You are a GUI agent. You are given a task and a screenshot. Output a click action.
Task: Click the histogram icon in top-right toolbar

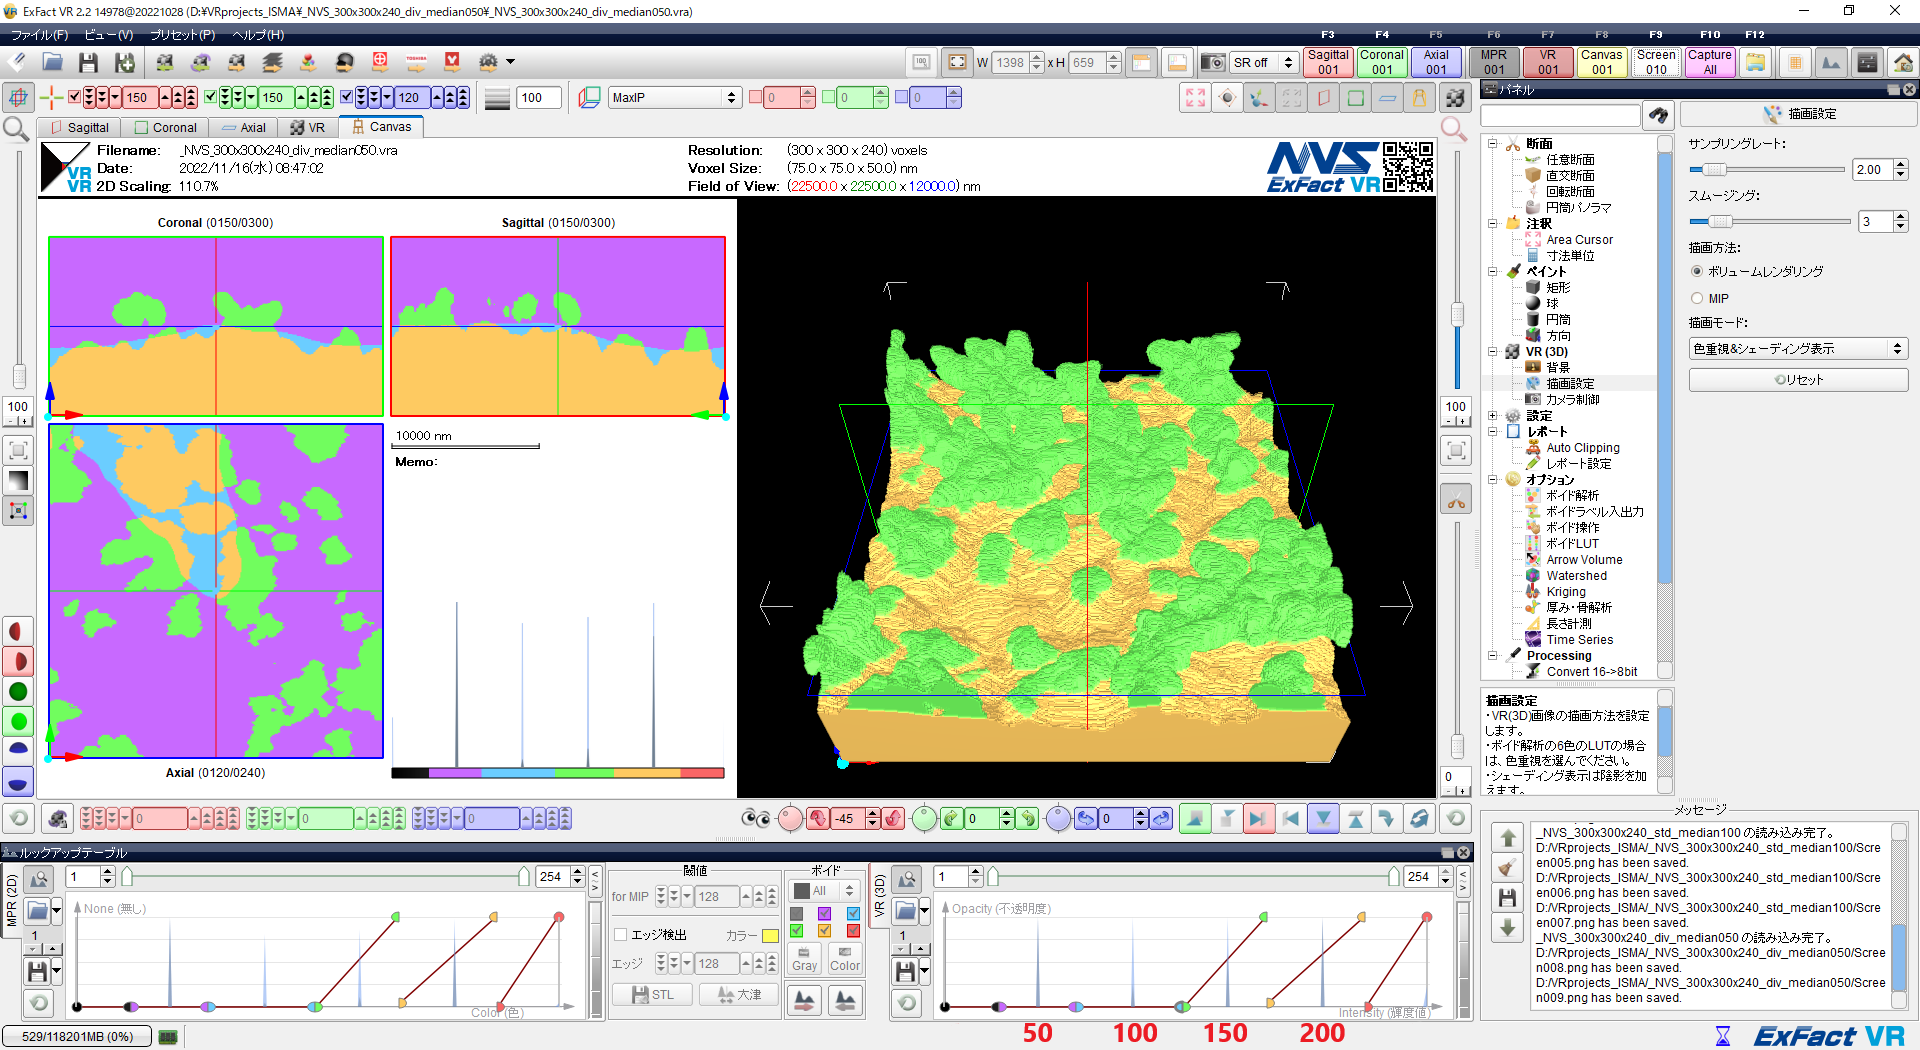click(x=1831, y=62)
